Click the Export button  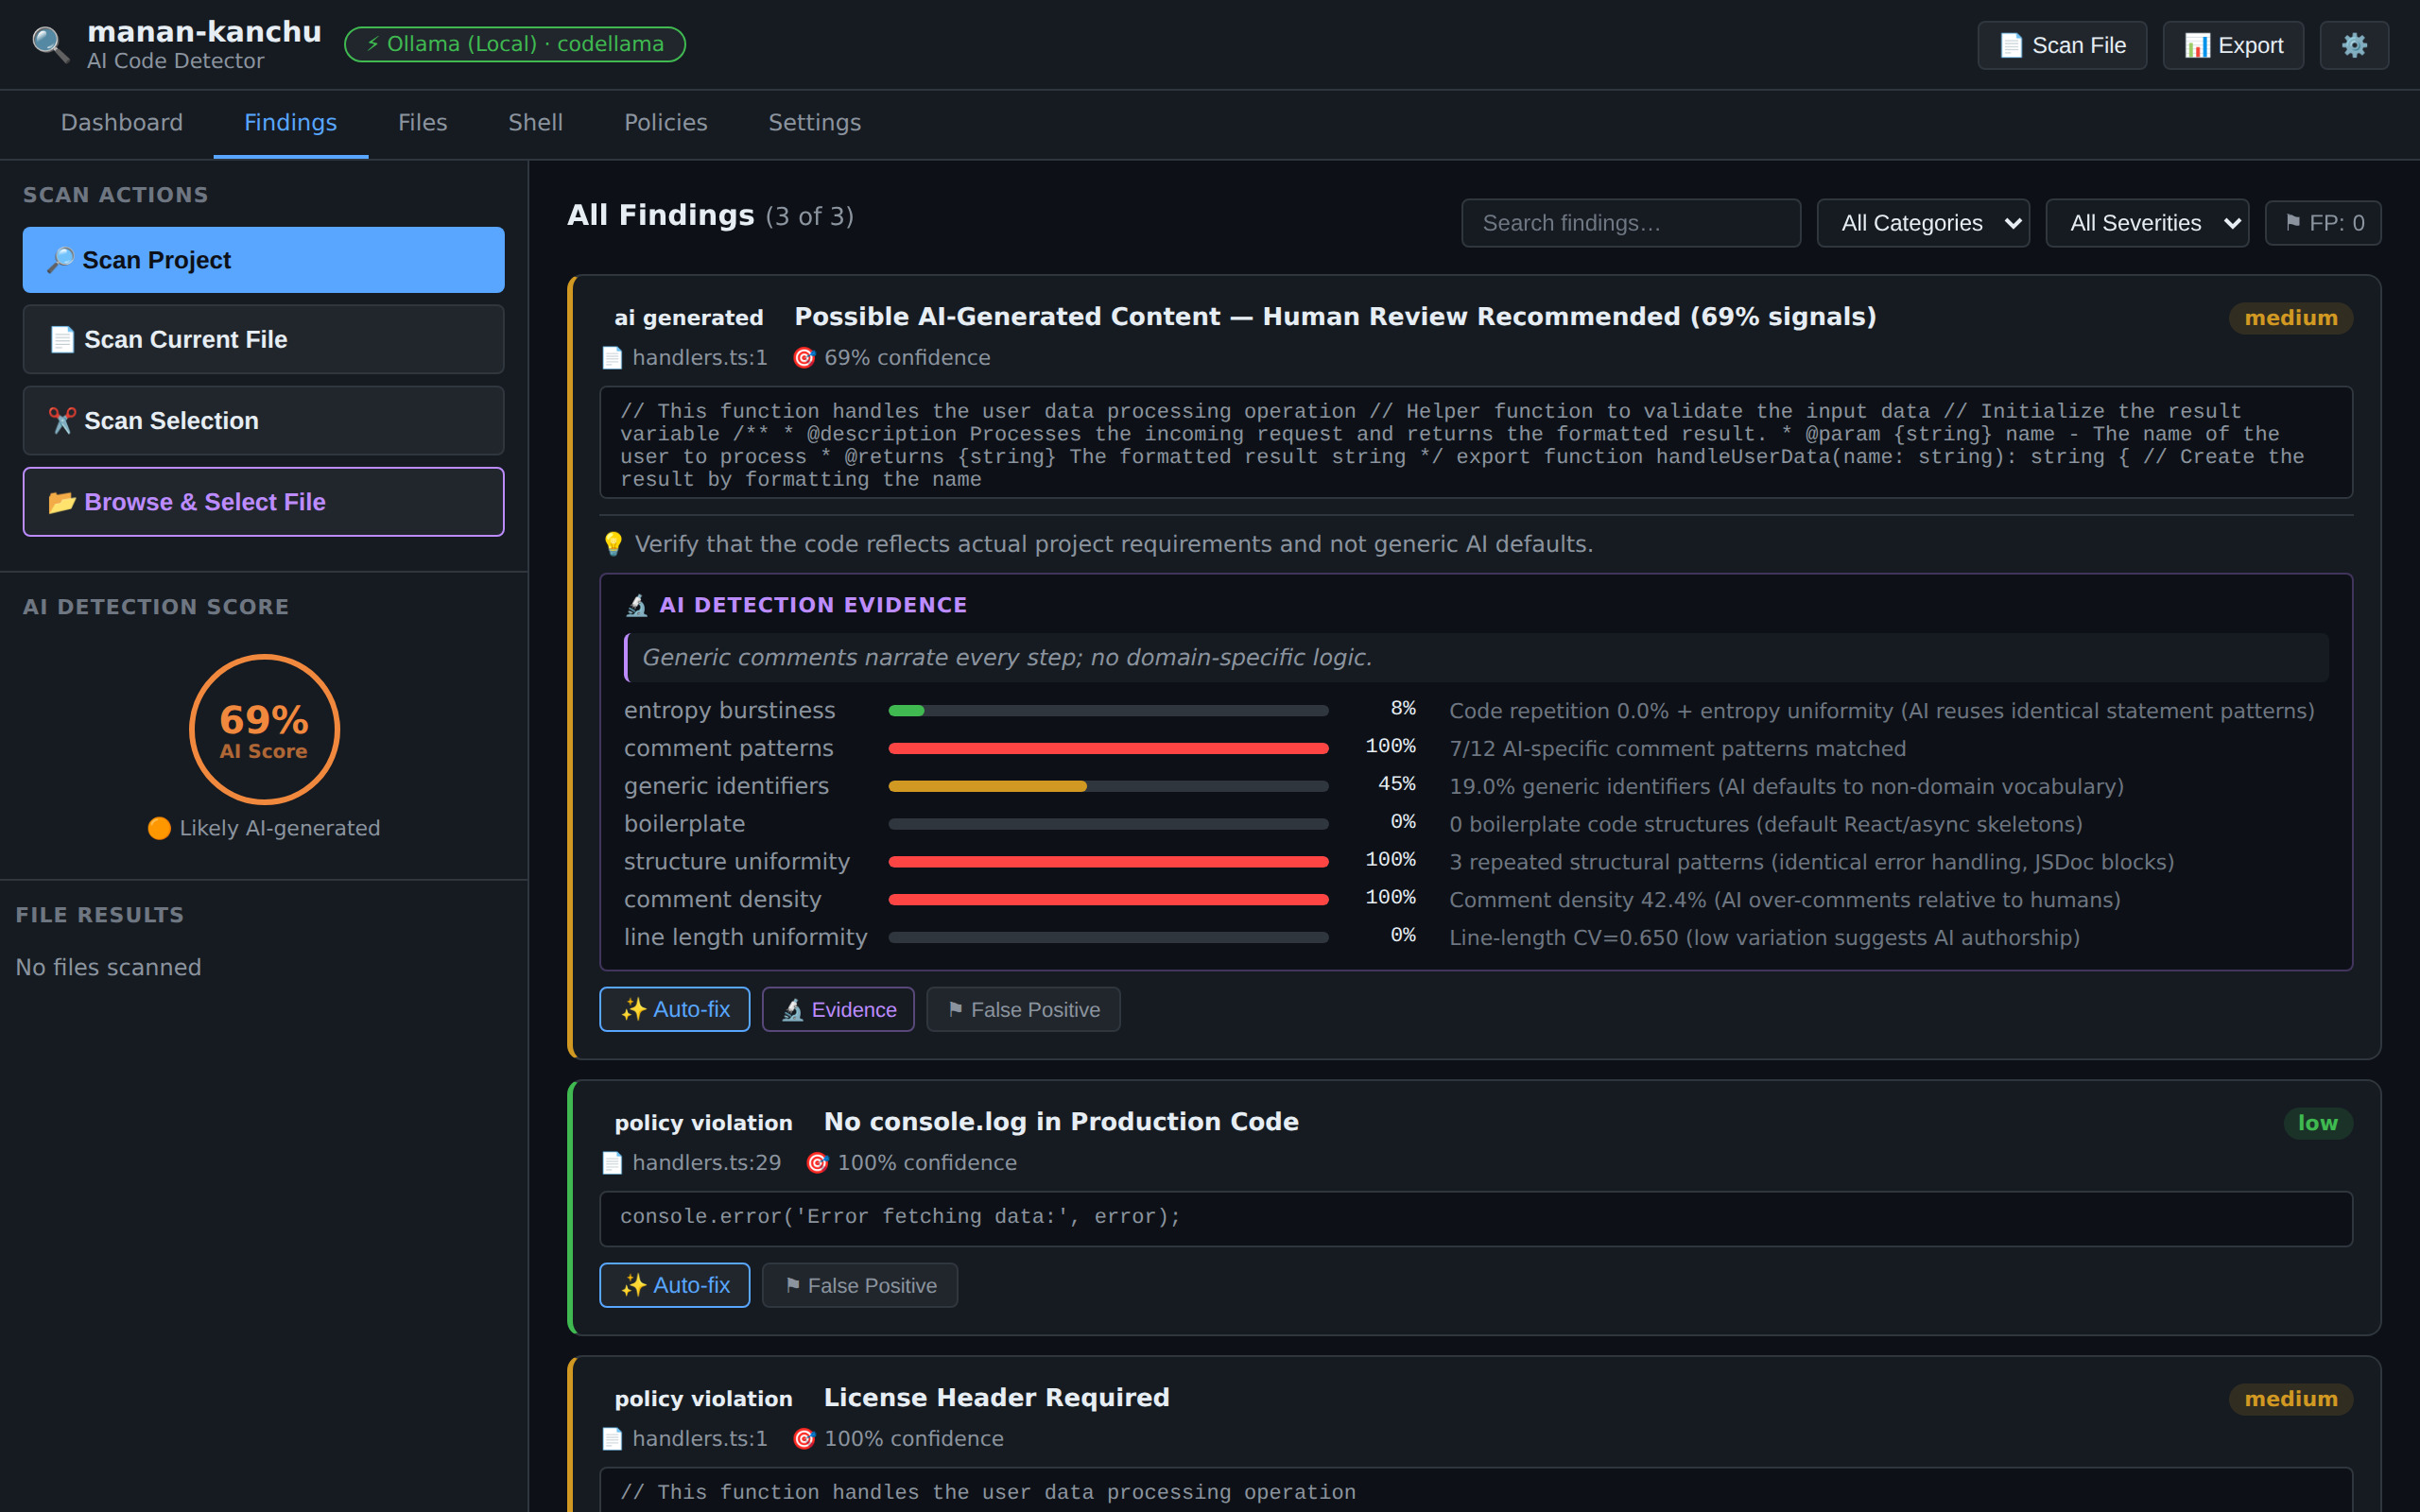click(2233, 45)
